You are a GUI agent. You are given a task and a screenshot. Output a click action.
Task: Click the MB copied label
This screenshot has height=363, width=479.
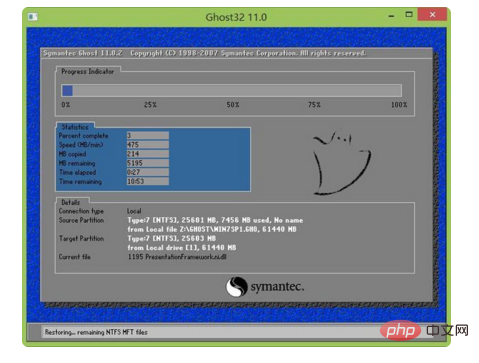coord(72,154)
